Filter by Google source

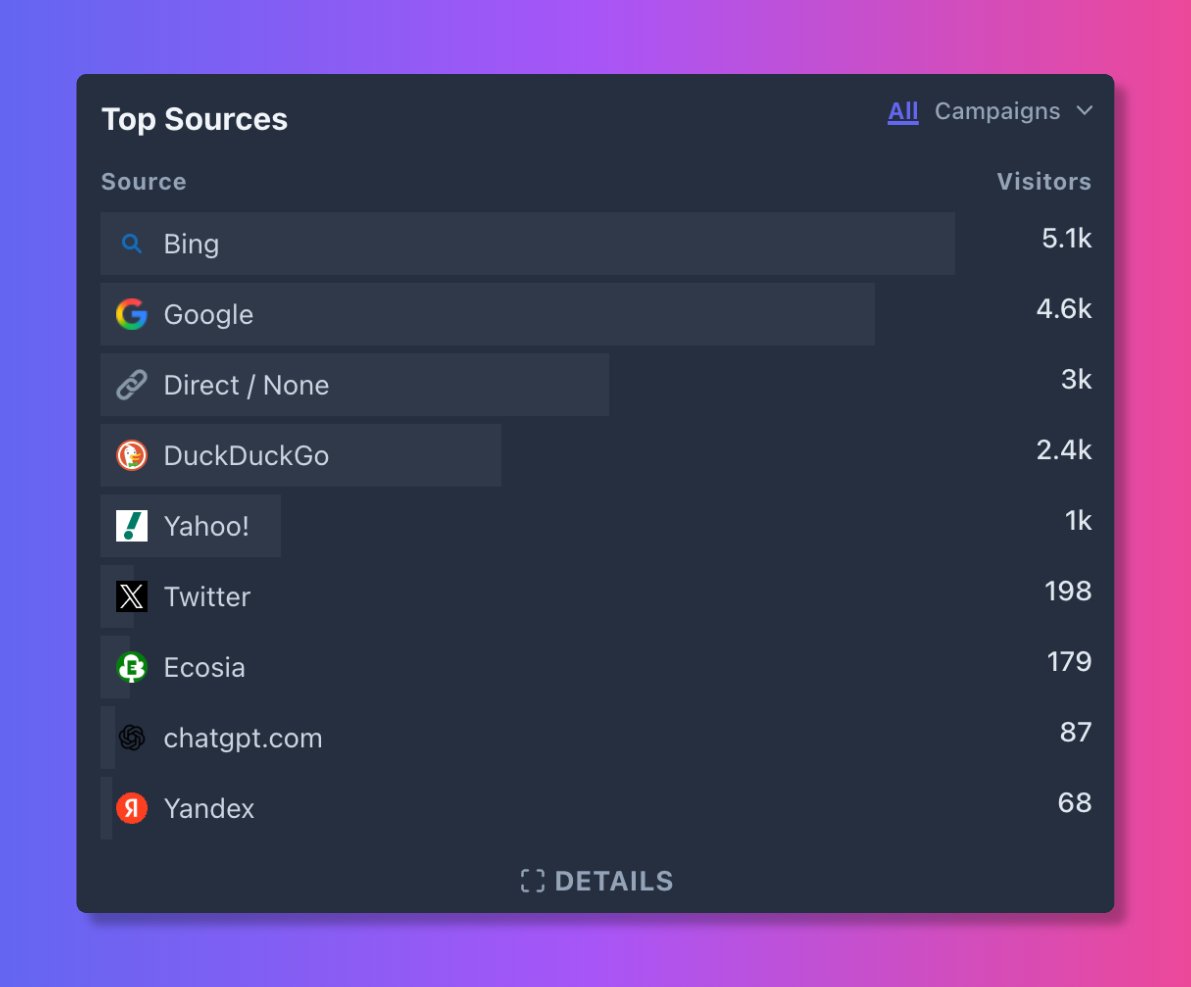click(208, 315)
